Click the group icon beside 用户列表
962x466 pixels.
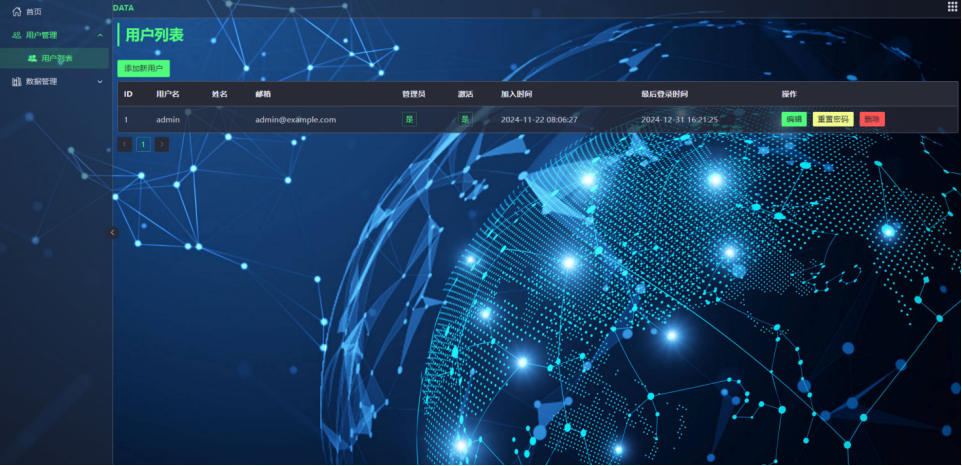click(x=33, y=59)
